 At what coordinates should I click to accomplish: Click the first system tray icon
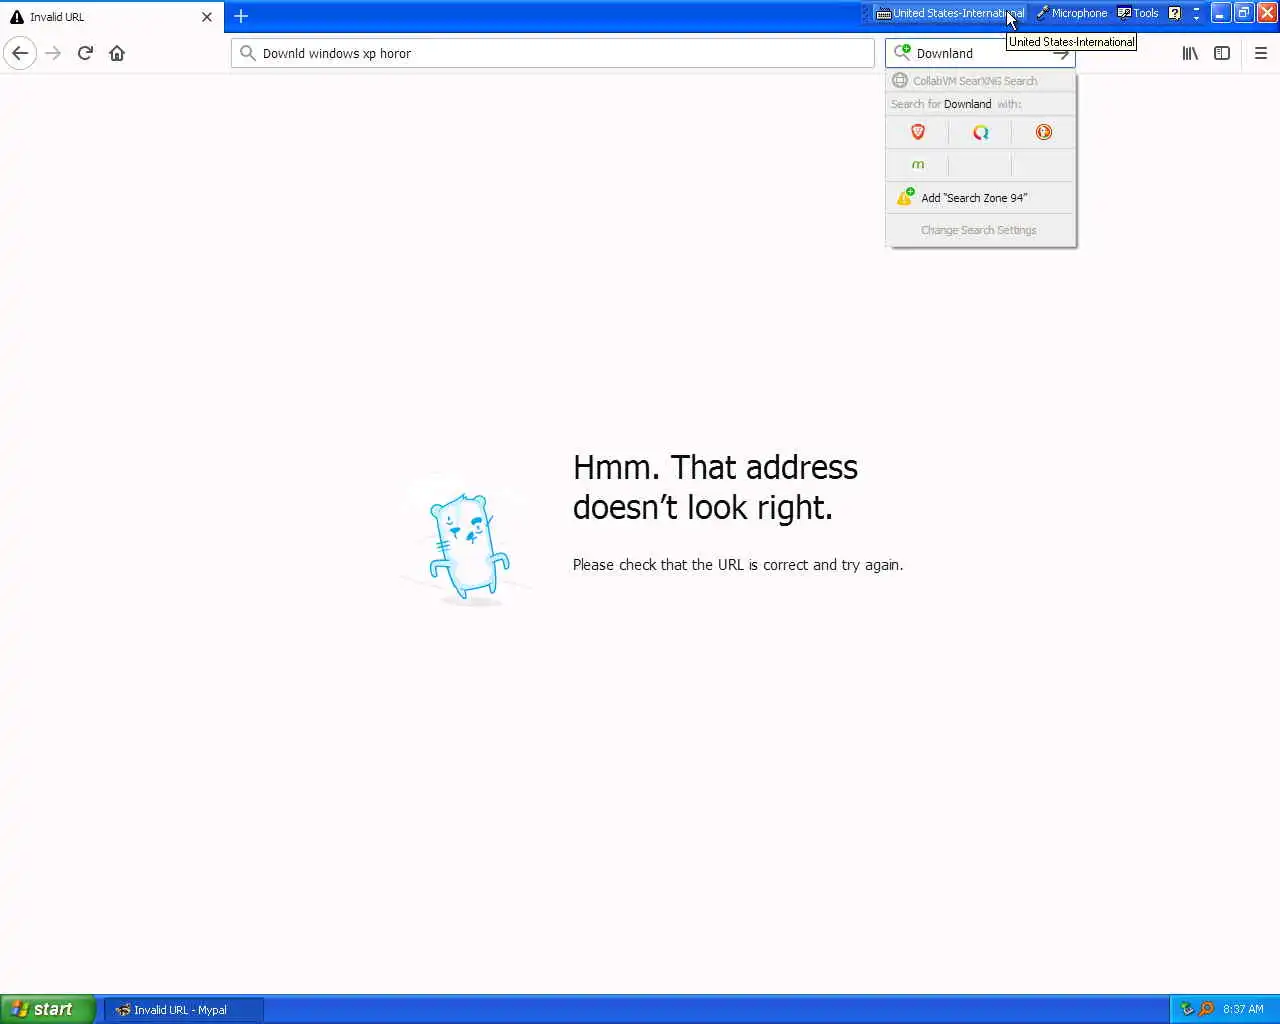(x=1187, y=1009)
